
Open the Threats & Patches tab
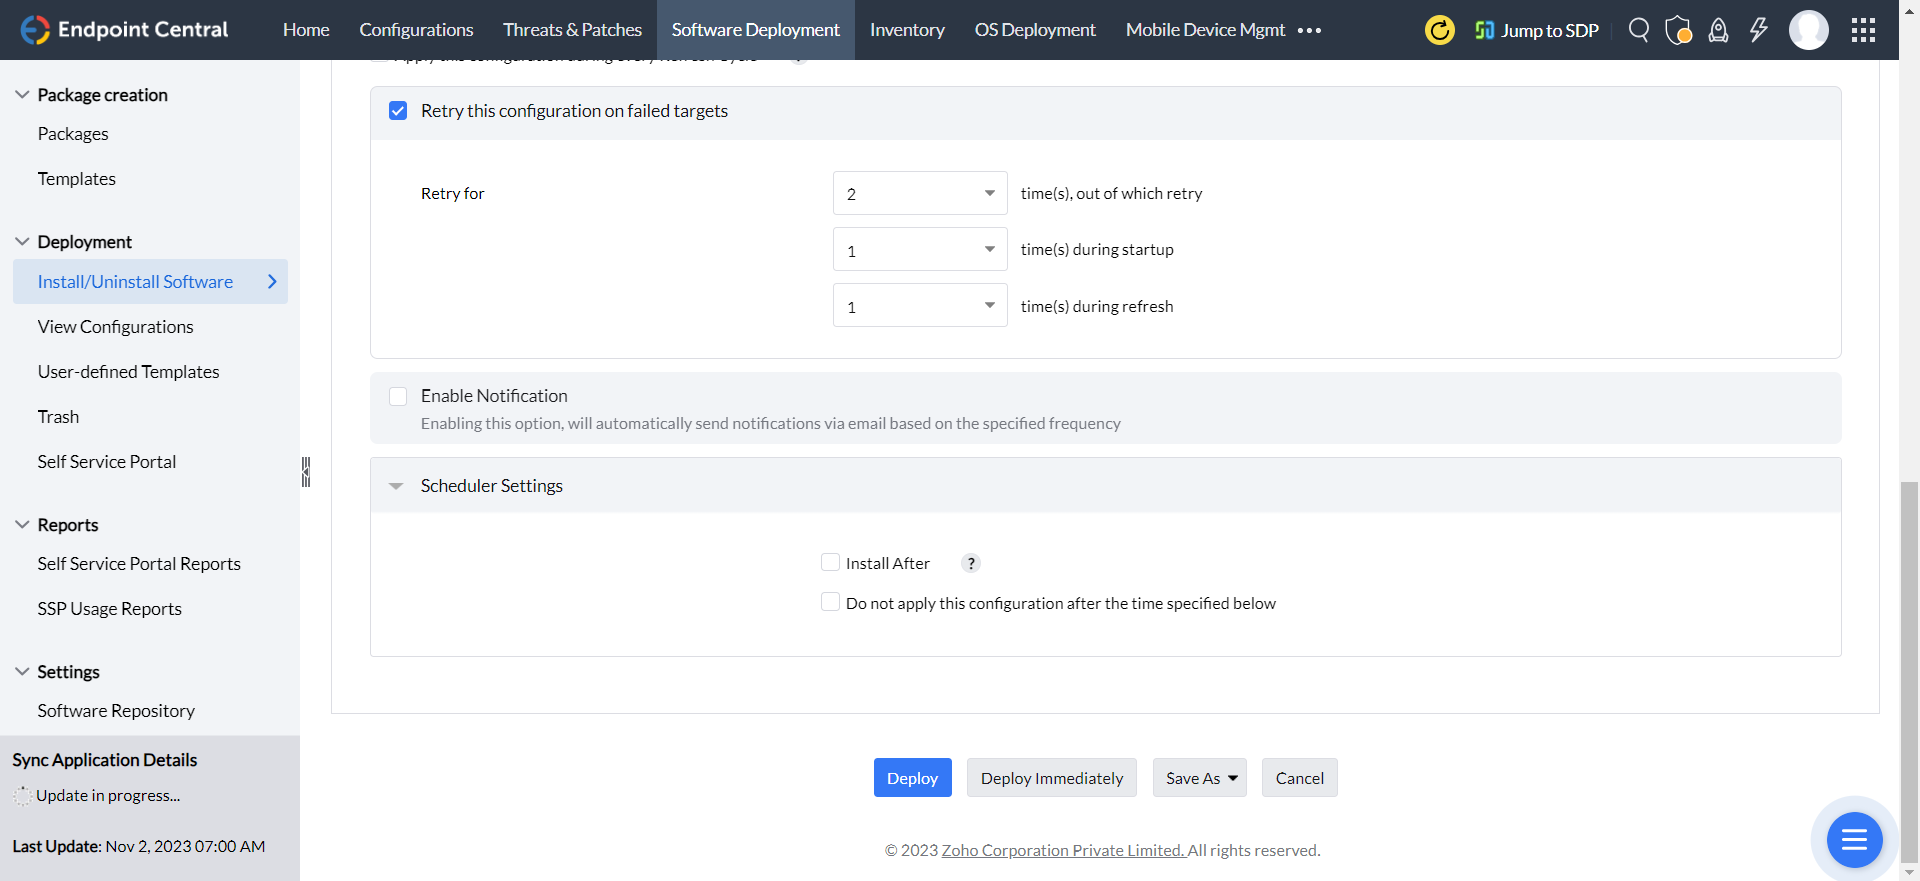pos(572,30)
